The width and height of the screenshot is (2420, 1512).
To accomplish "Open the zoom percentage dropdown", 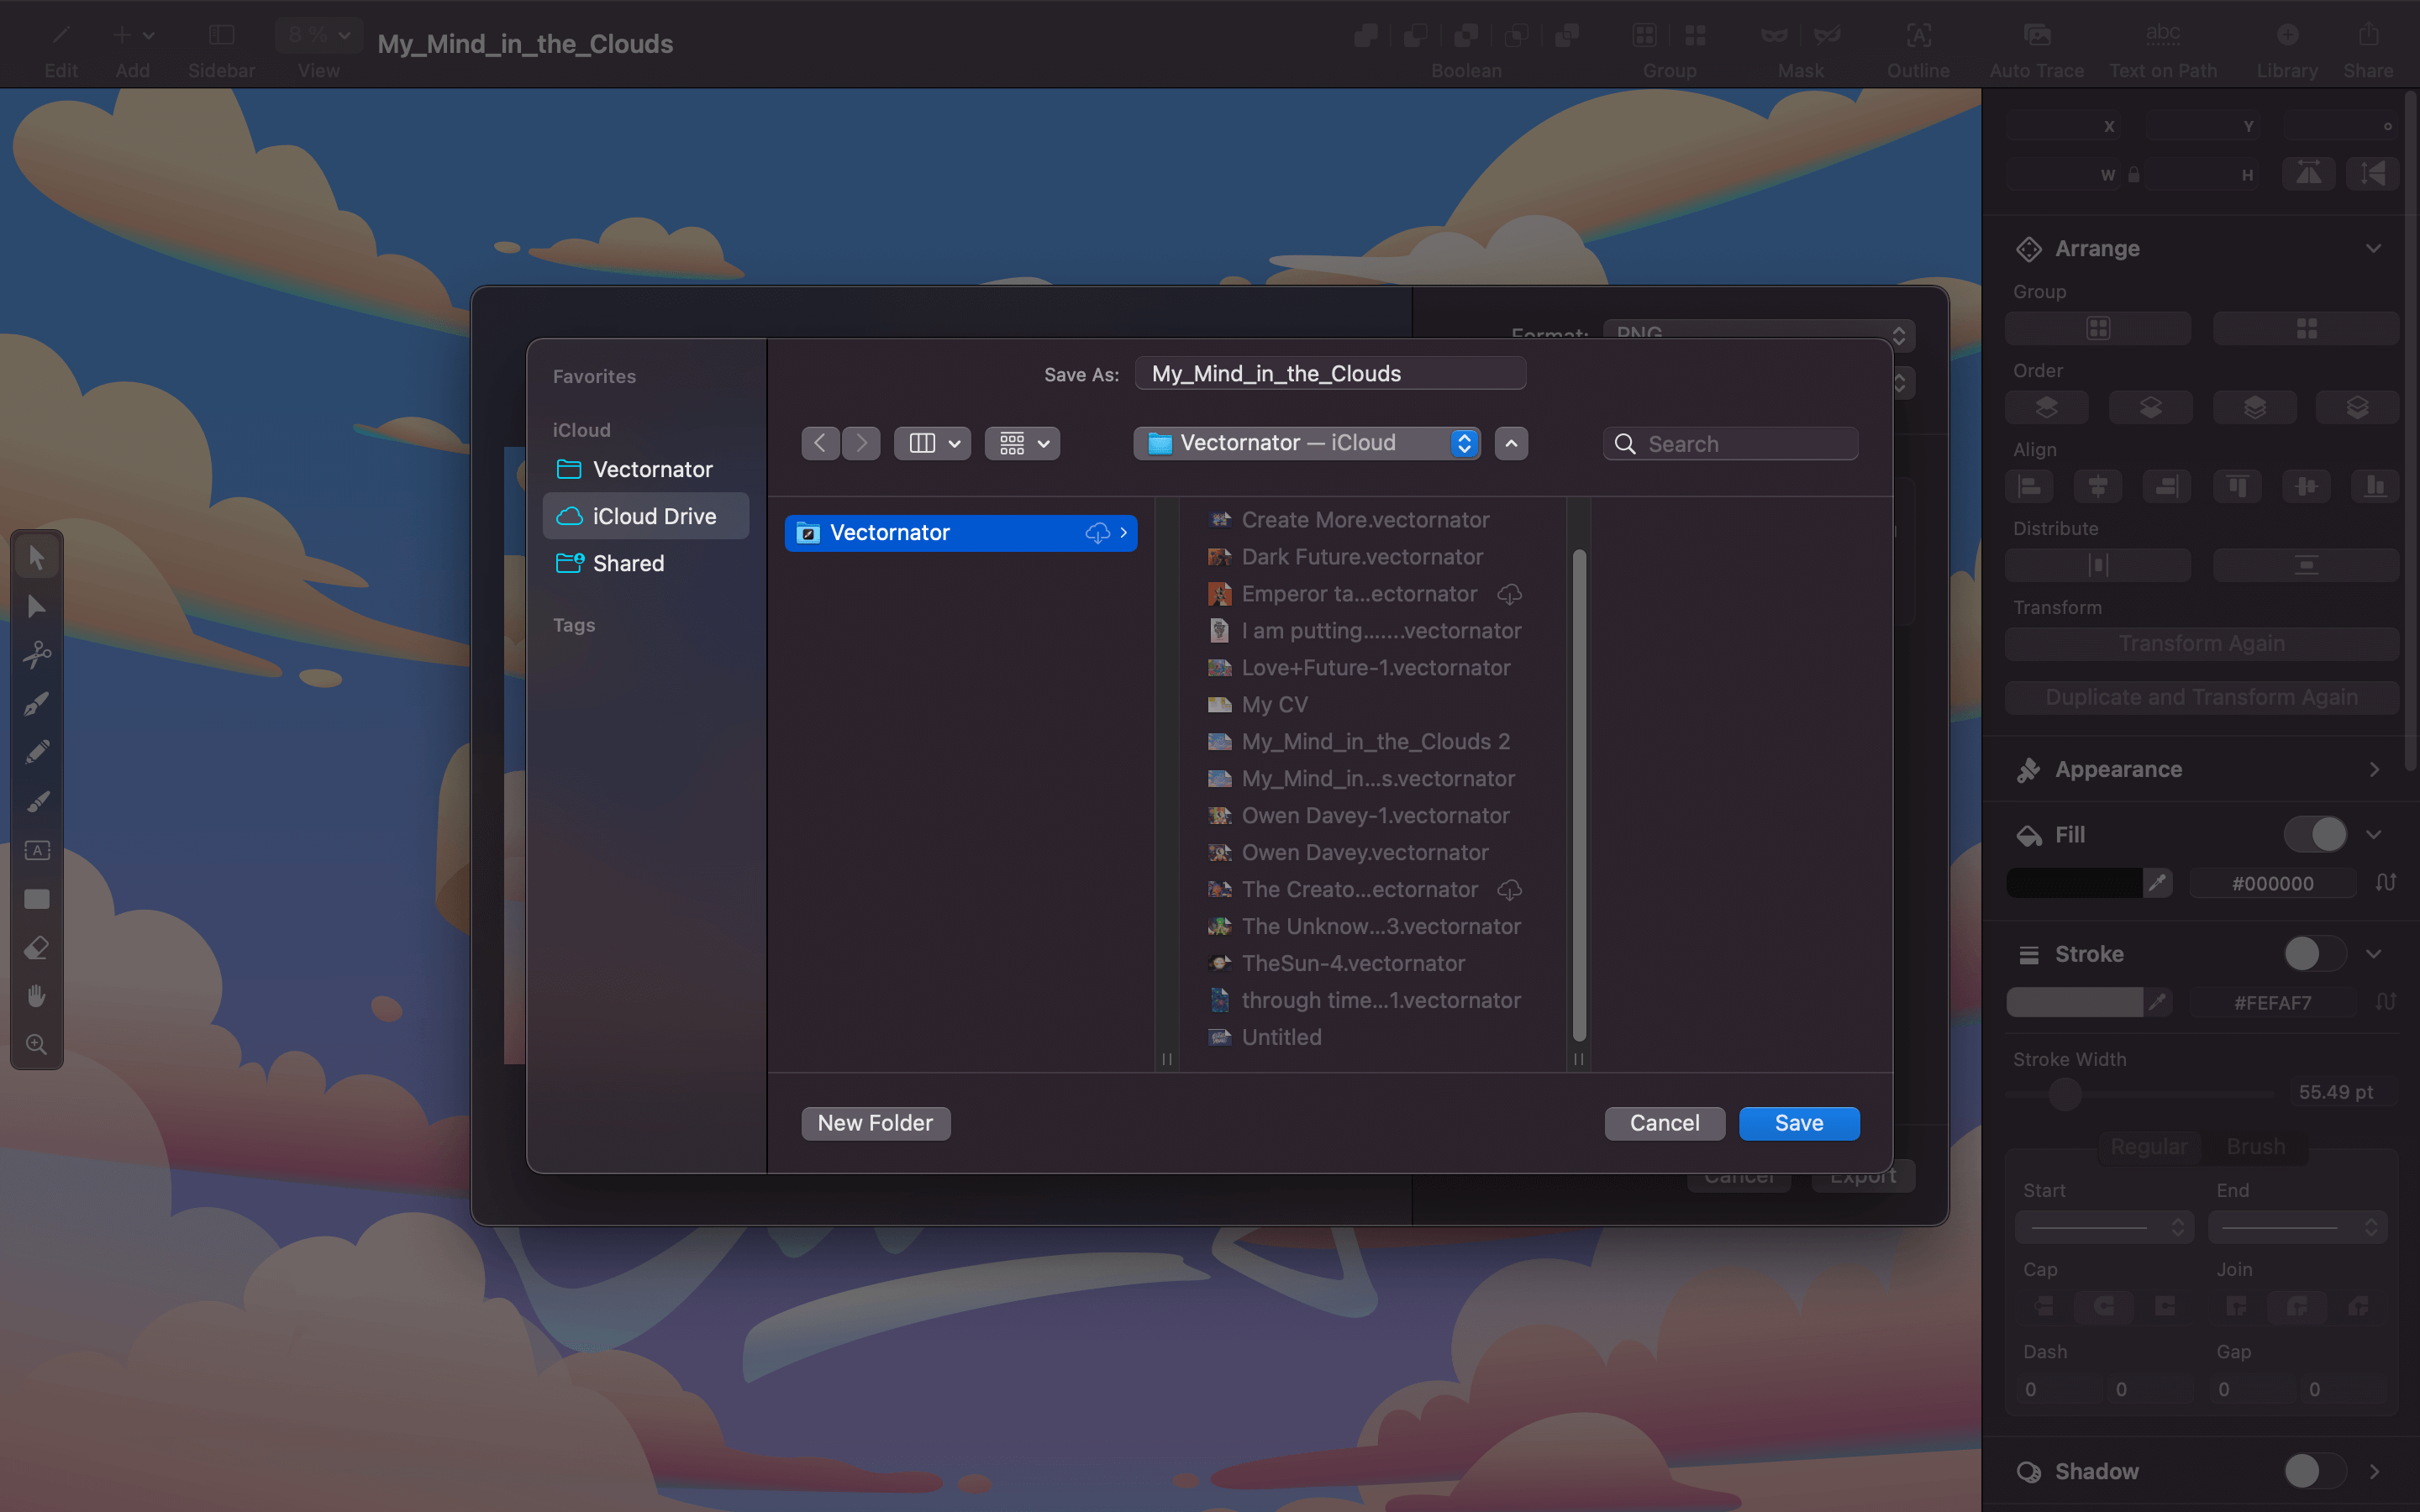I will pos(318,35).
